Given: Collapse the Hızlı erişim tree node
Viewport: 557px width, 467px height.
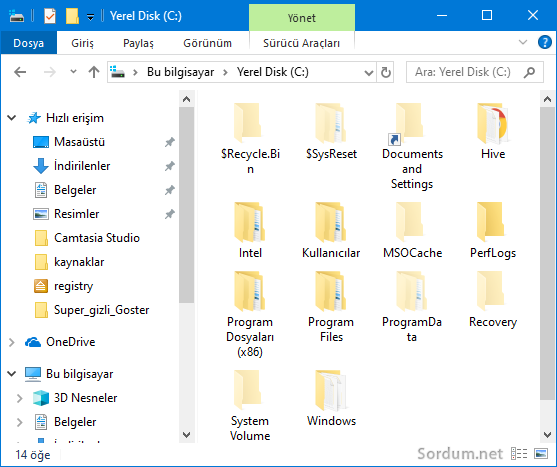Looking at the screenshot, I should pyautogui.click(x=12, y=118).
